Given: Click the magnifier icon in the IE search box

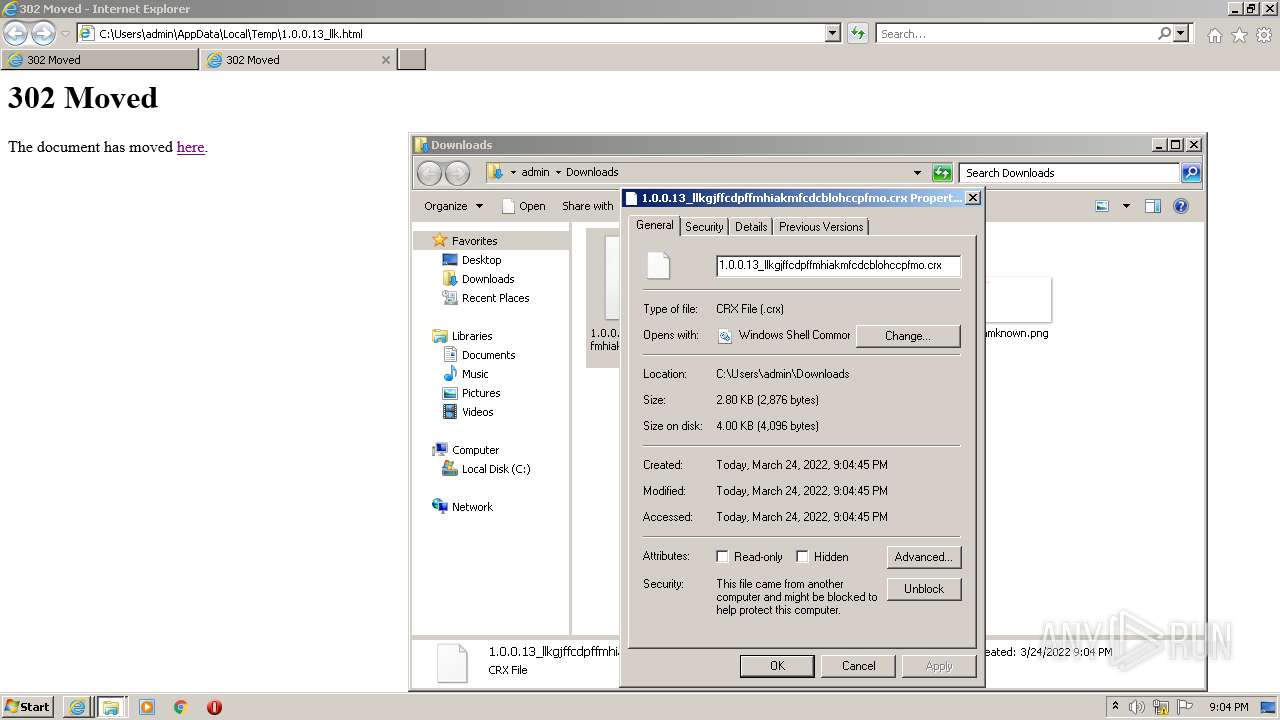Looking at the screenshot, I should [x=1164, y=33].
